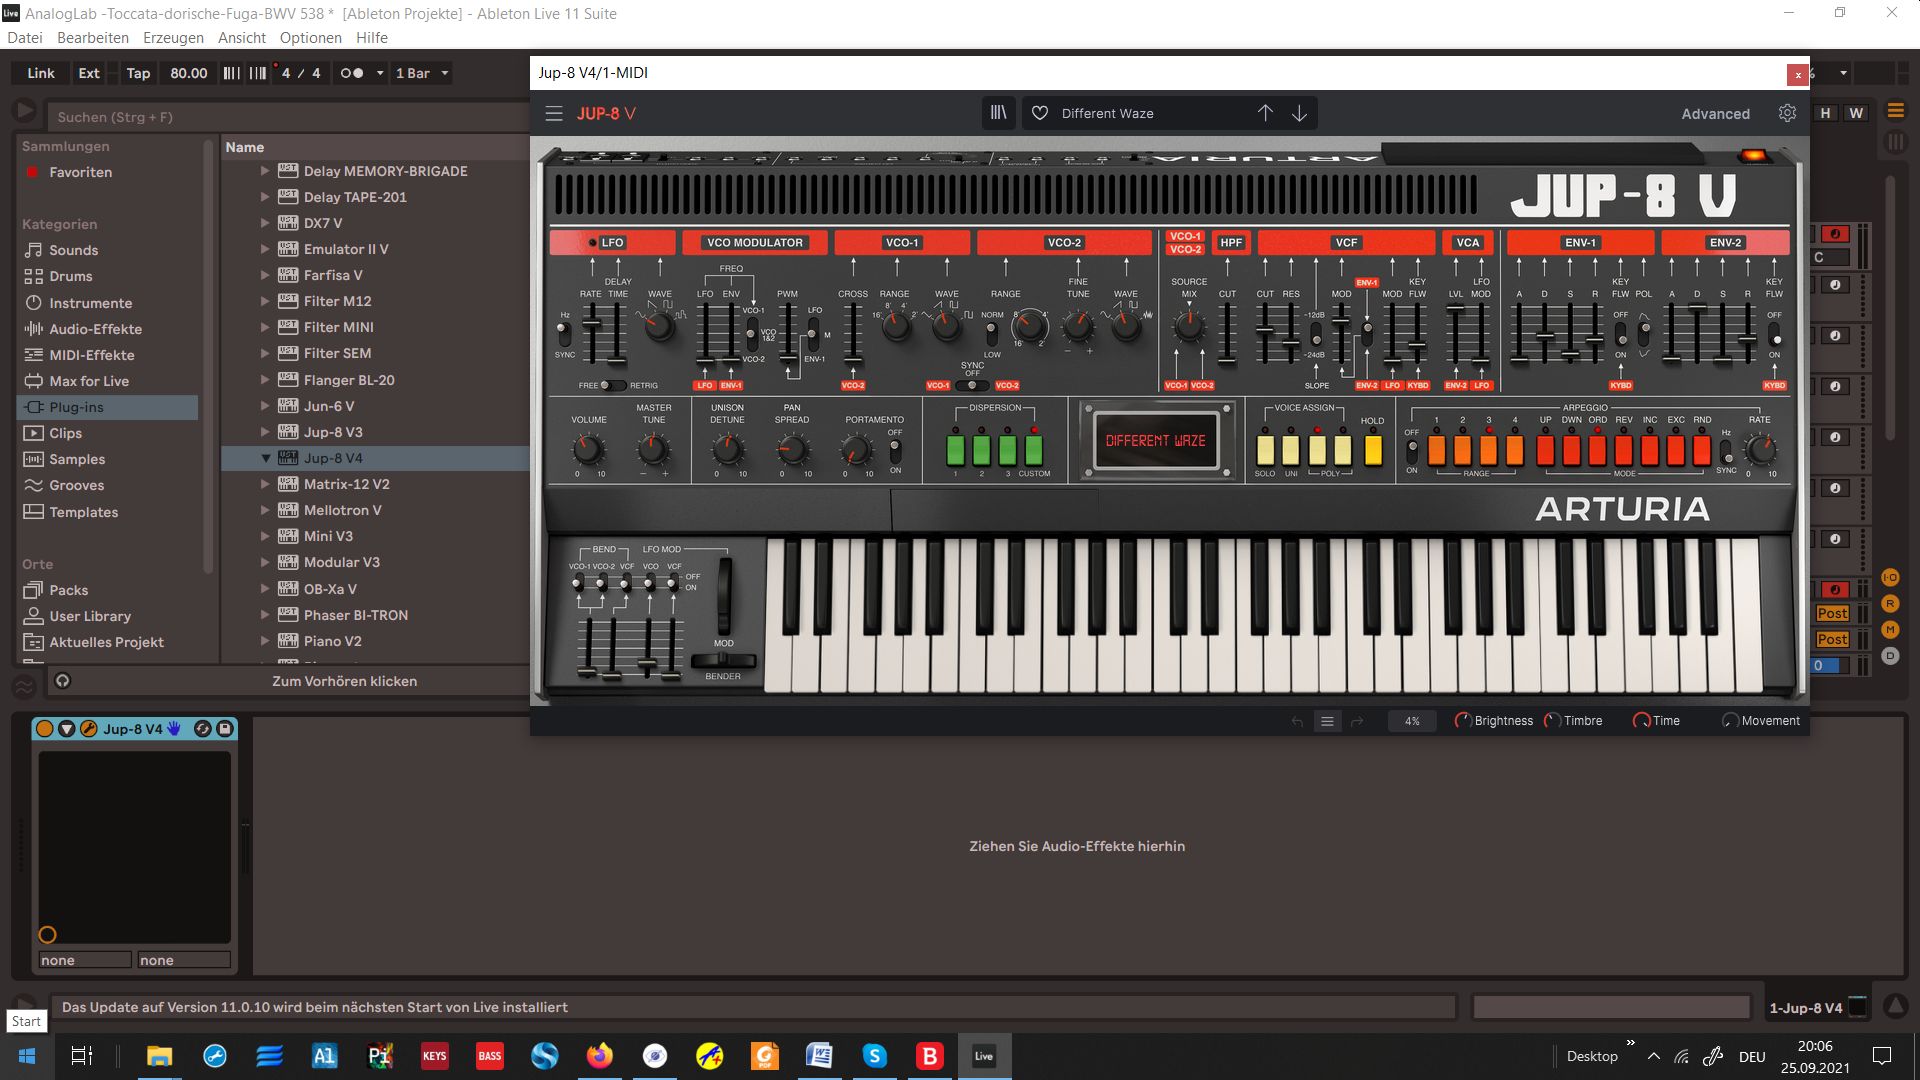1920x1080 pixels.
Task: Click the Tap tempo button
Action: pyautogui.click(x=138, y=73)
